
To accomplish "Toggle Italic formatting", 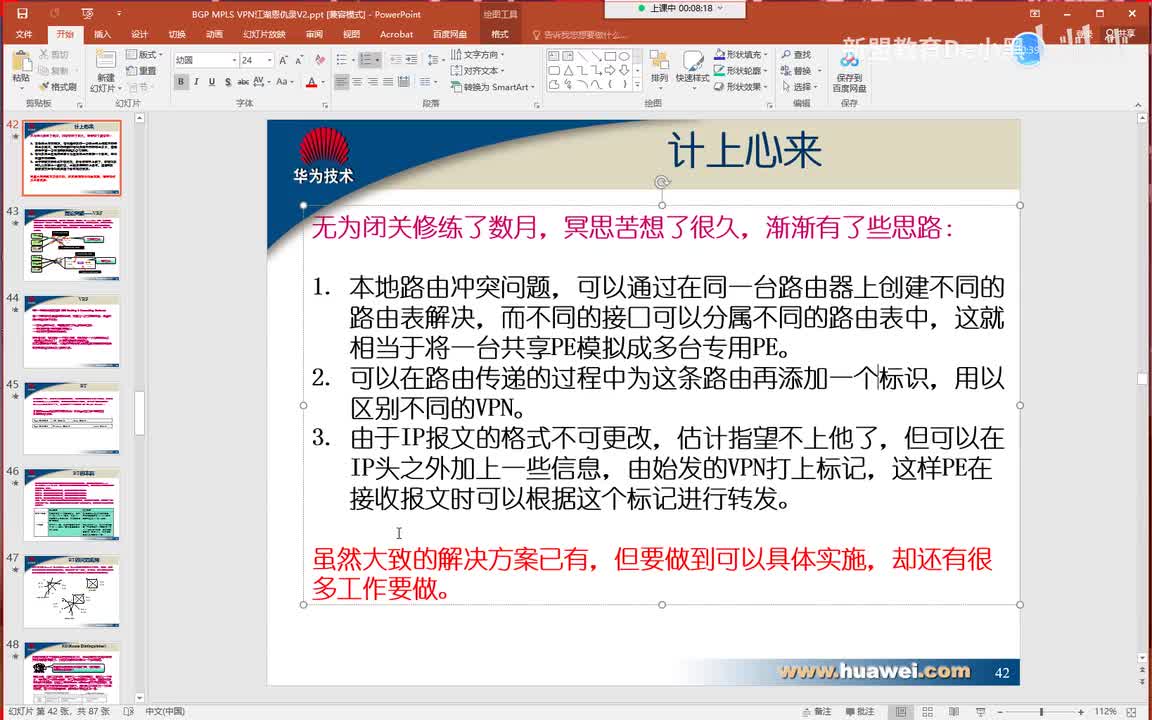I will [196, 82].
